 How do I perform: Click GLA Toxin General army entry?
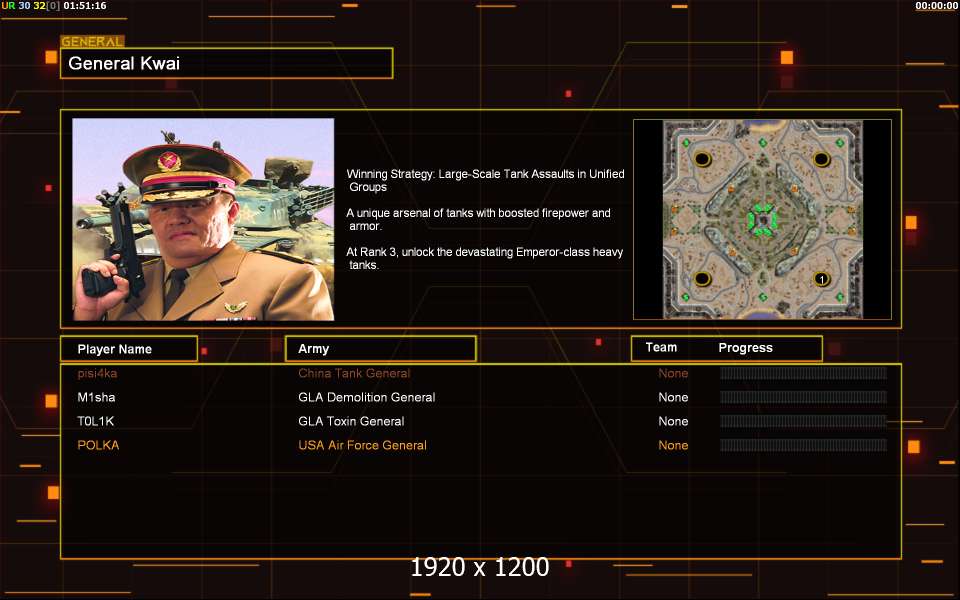[351, 421]
